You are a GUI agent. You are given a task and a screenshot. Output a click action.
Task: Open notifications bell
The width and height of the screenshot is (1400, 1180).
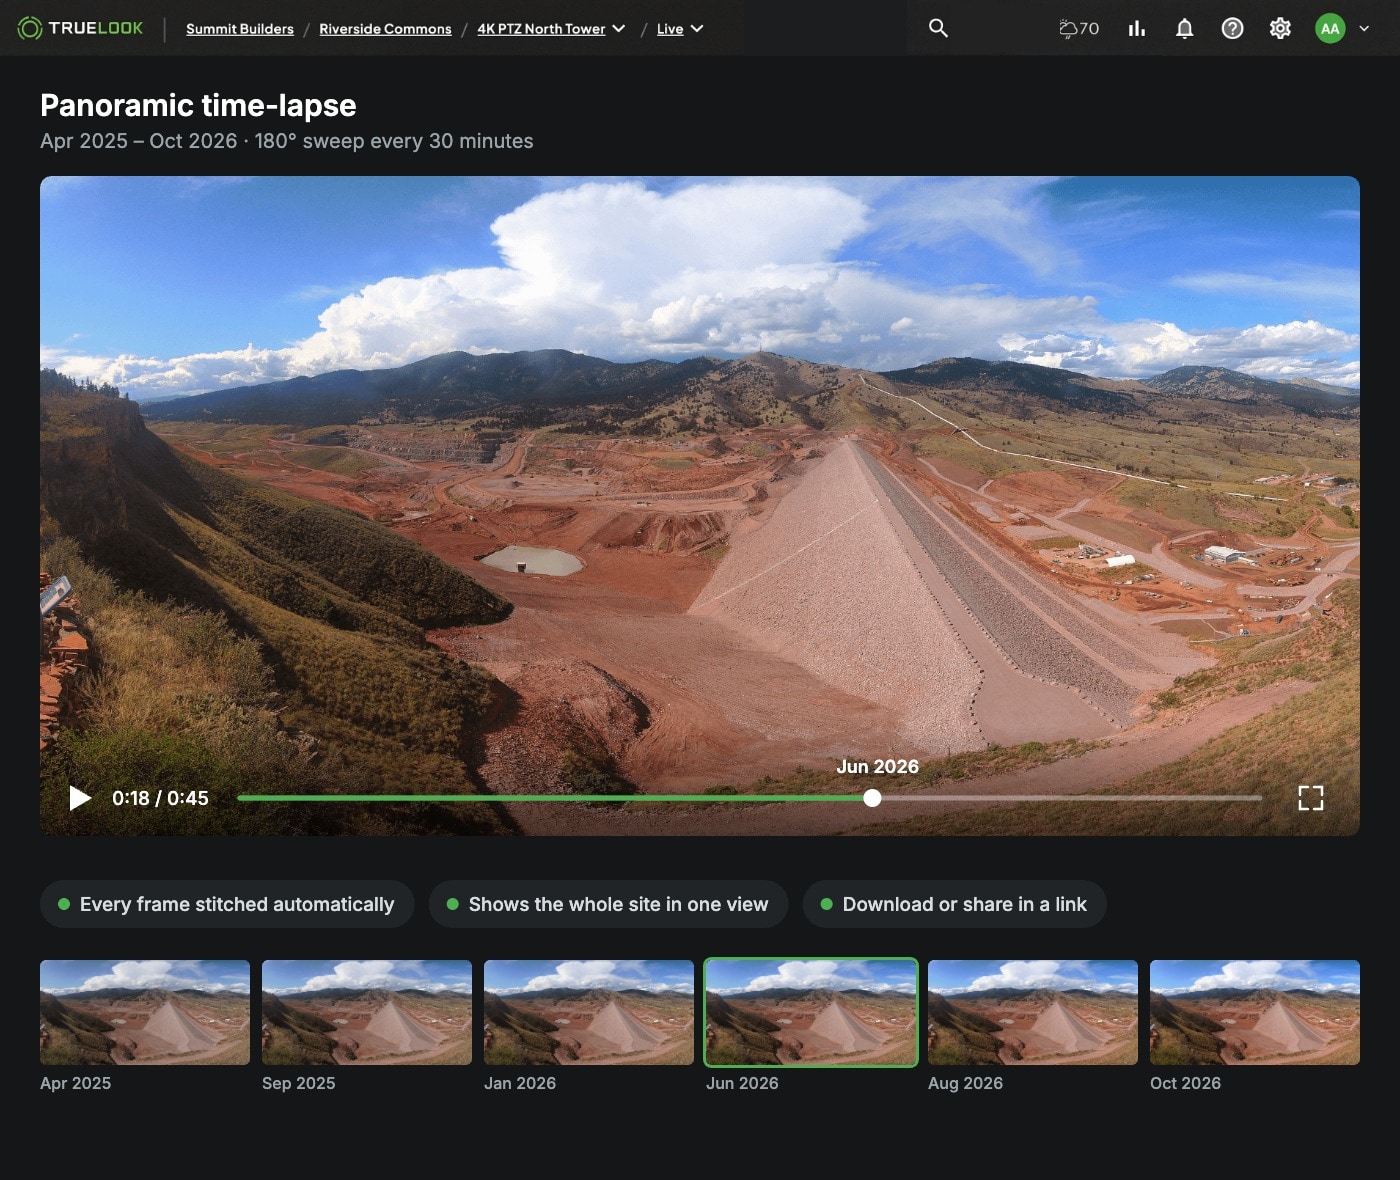[x=1184, y=28]
